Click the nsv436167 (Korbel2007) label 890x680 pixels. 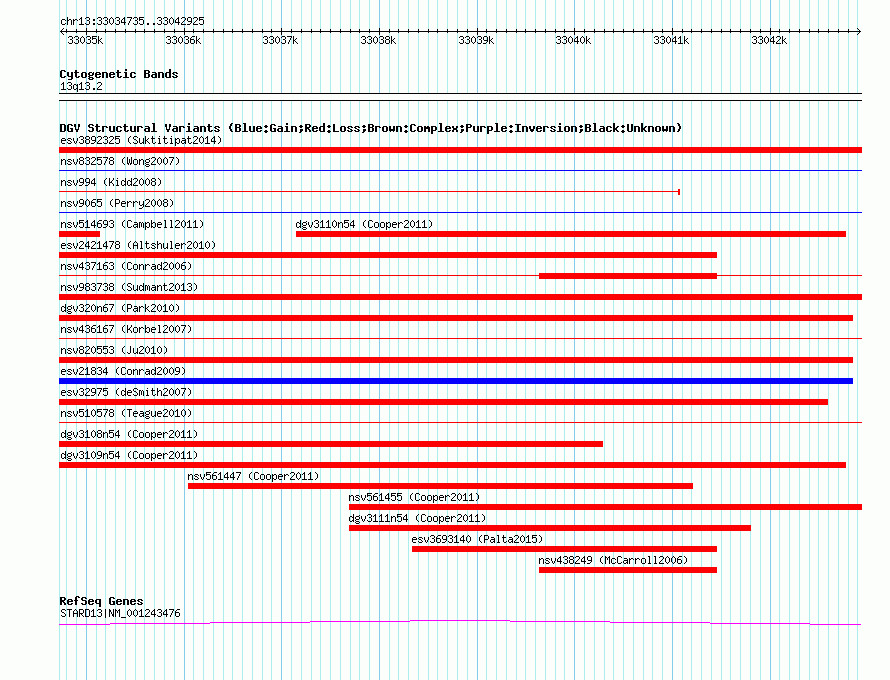point(126,329)
